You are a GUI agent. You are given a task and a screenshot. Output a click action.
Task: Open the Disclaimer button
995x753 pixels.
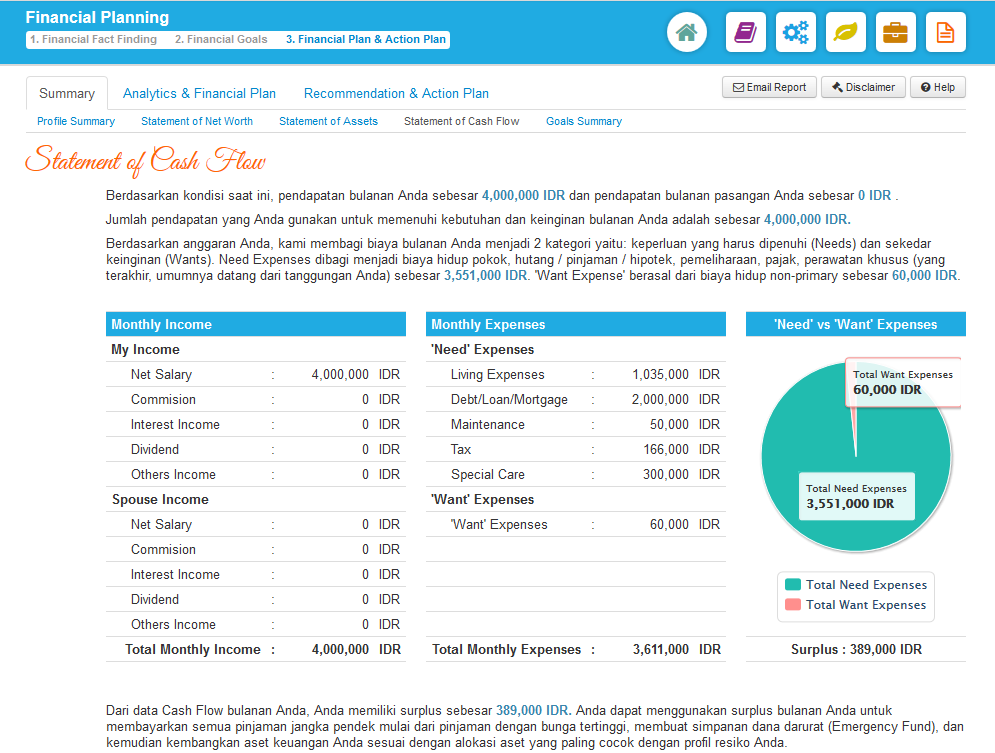coord(863,87)
